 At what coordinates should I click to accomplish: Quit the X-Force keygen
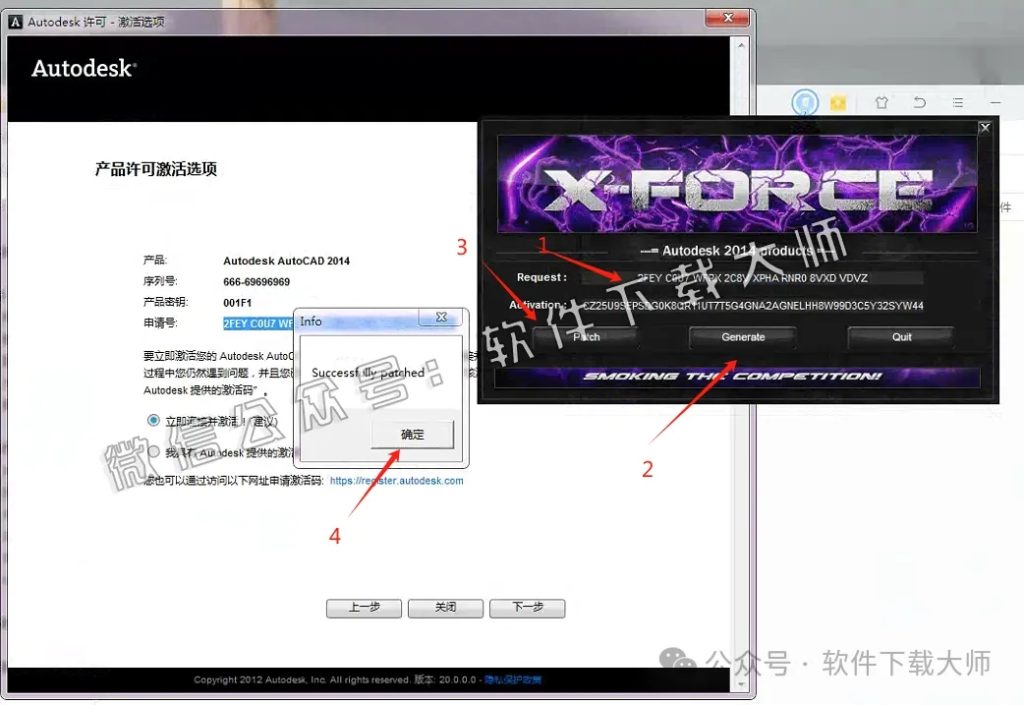coord(899,337)
